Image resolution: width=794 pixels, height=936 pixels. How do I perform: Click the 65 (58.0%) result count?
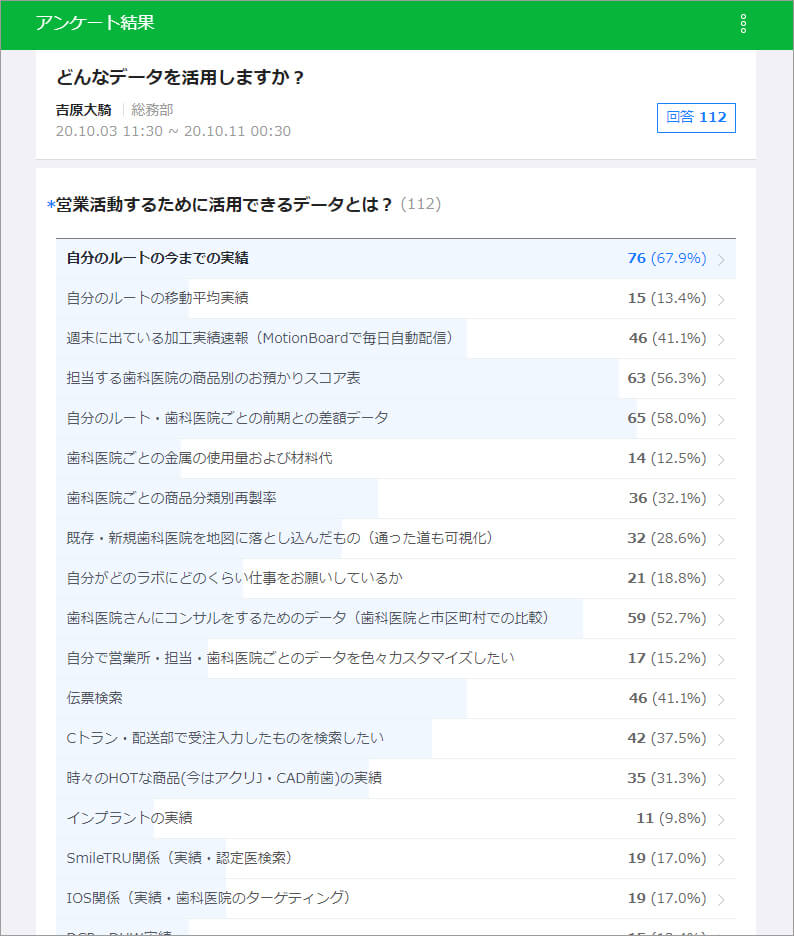[x=666, y=418]
